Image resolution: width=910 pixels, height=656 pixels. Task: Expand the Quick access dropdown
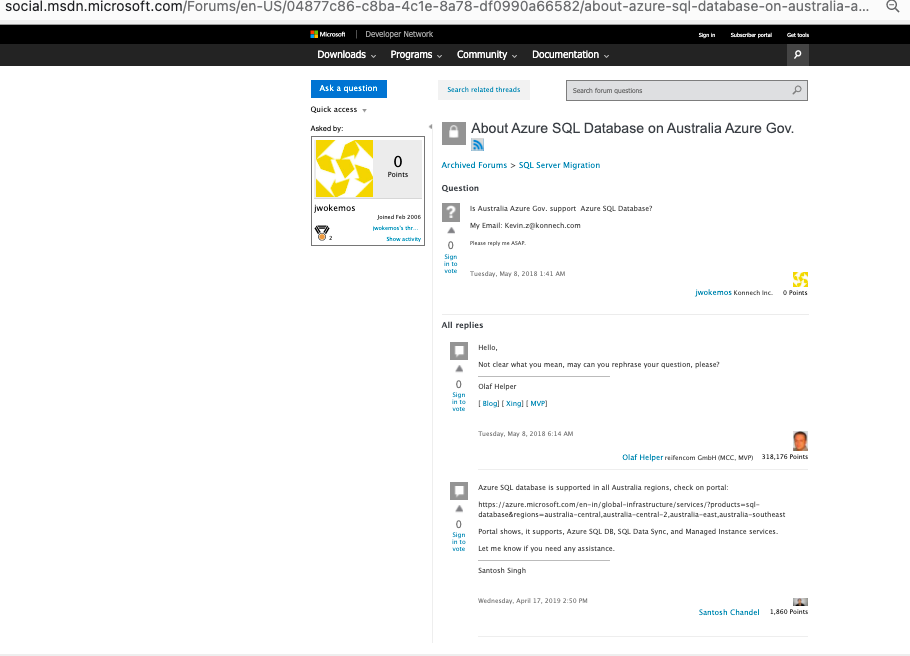click(338, 110)
